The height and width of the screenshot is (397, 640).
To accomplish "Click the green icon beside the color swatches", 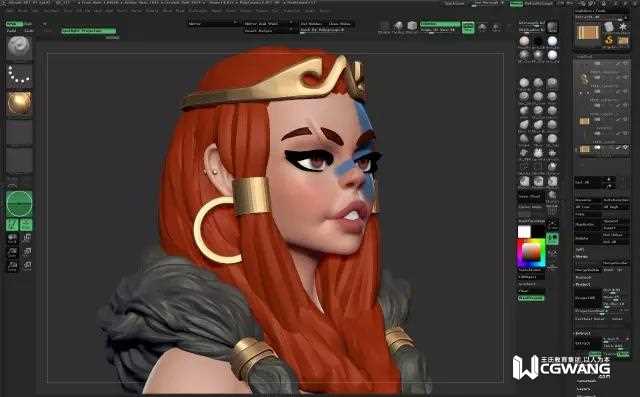I will tap(552, 238).
